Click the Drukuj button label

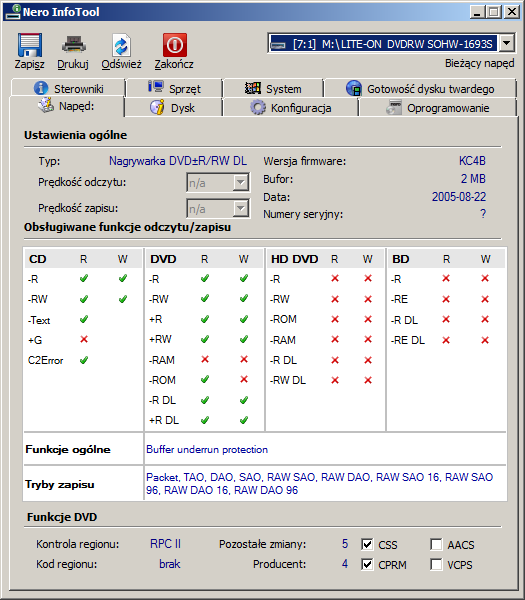tap(73, 64)
